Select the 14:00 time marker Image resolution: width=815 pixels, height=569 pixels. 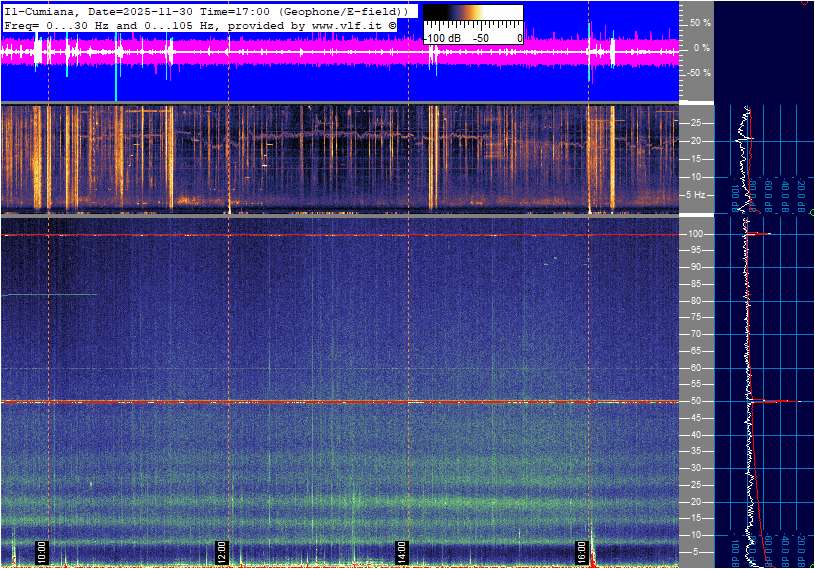(401, 552)
